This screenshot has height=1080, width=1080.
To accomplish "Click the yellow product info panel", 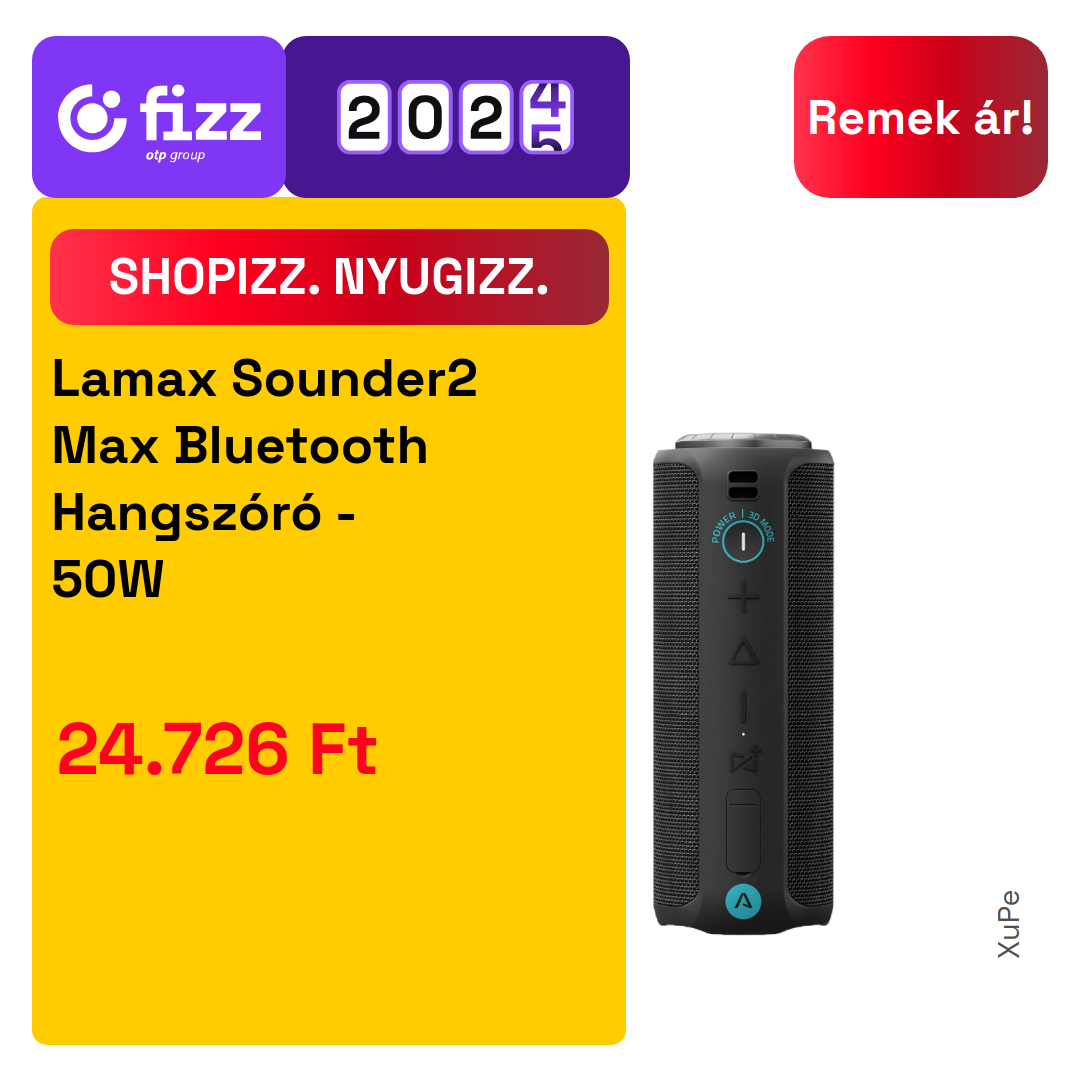I will coord(329,621).
